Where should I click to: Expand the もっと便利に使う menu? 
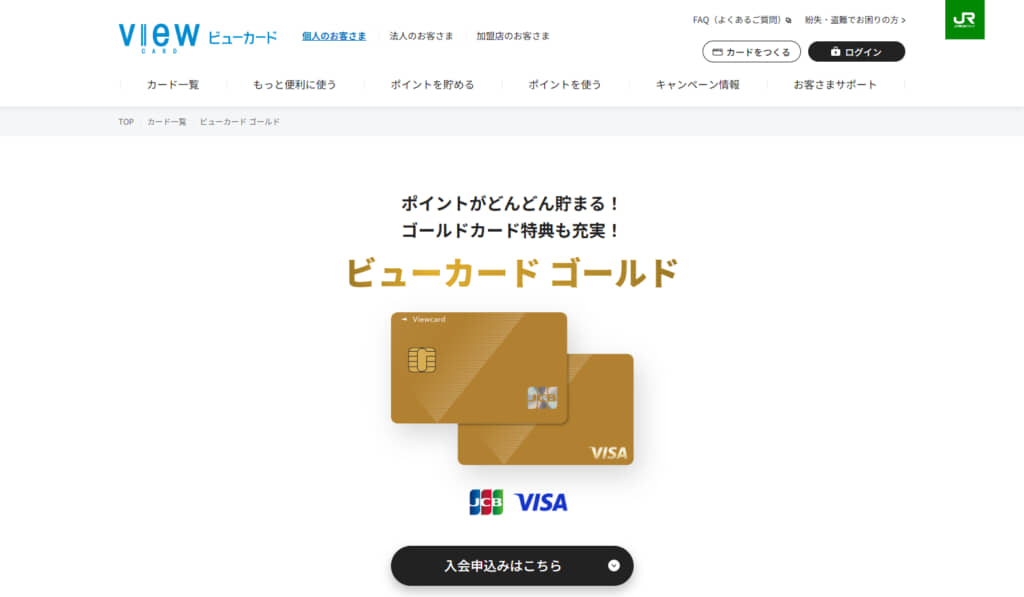click(x=295, y=85)
